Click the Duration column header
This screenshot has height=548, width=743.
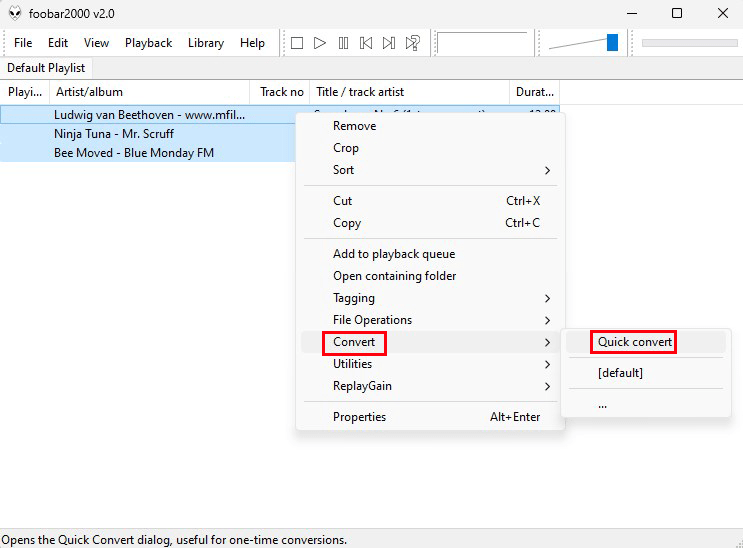[535, 92]
